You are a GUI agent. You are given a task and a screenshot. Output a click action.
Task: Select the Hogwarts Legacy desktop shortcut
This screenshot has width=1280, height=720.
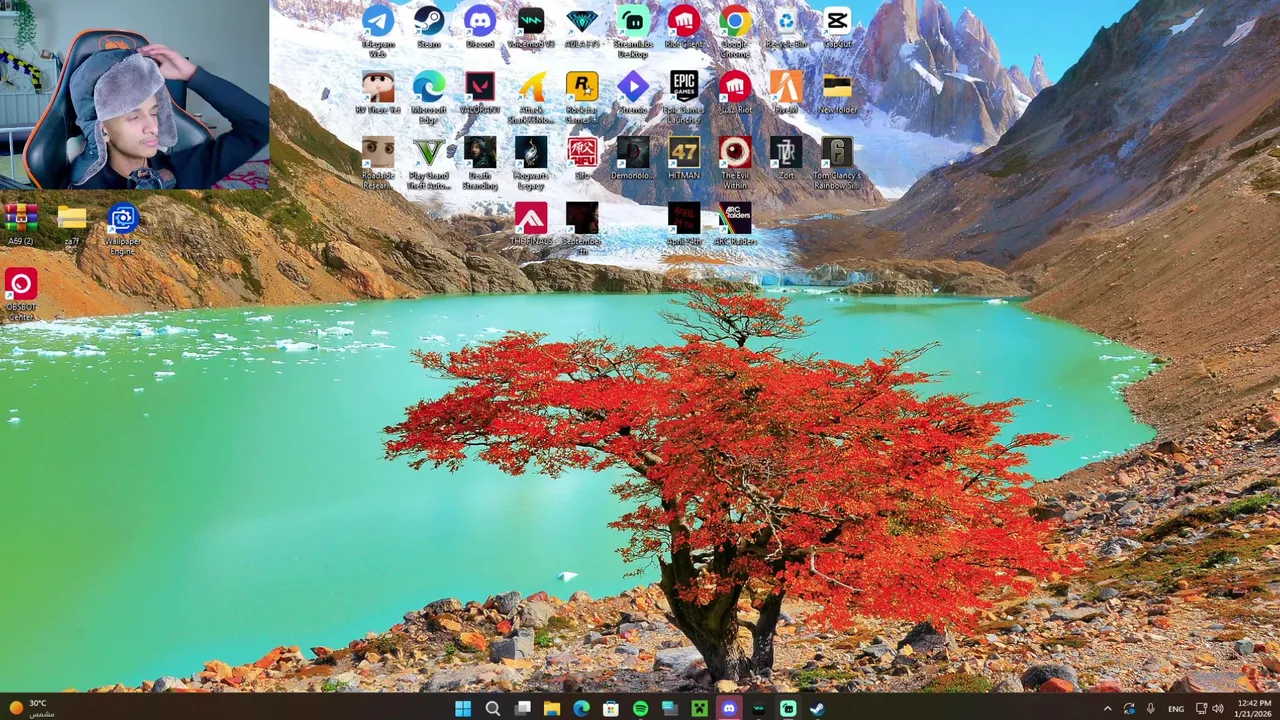[531, 160]
